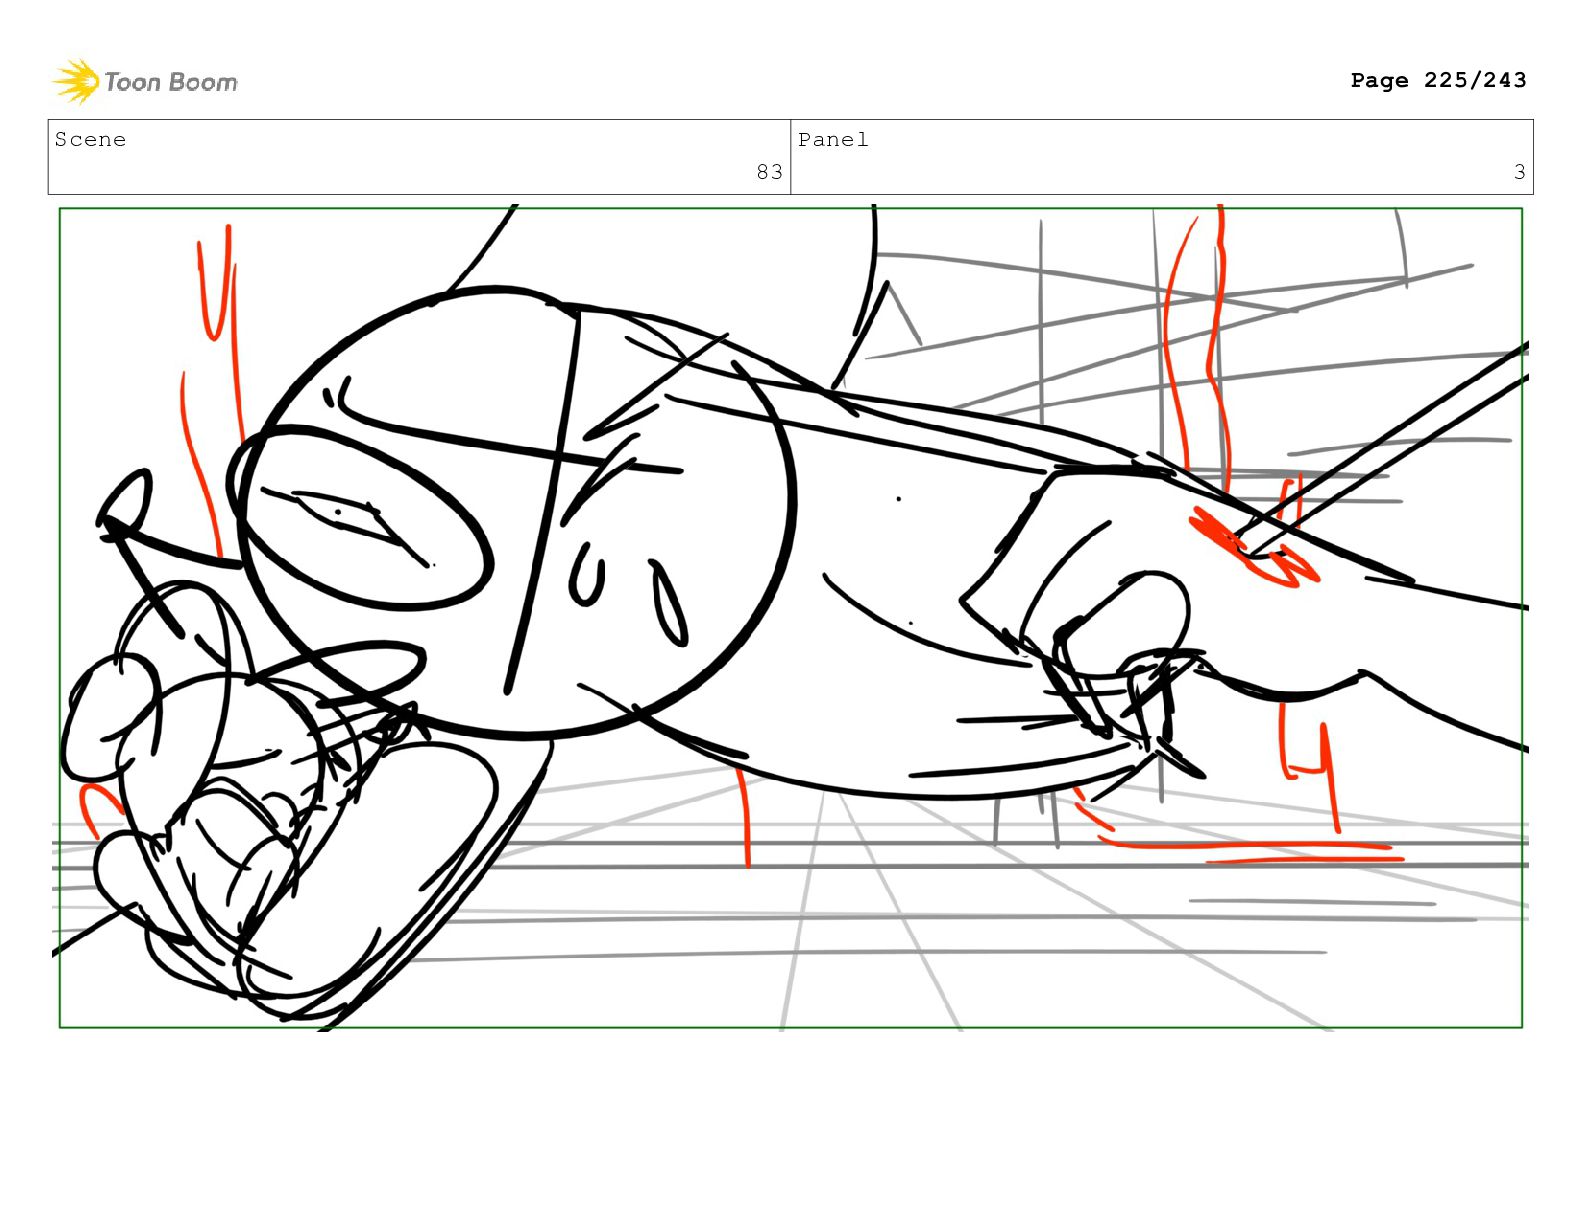Click the 'Page 225/243' page counter
Screen dimensions: 1584x1224
pyautogui.click(x=1438, y=80)
